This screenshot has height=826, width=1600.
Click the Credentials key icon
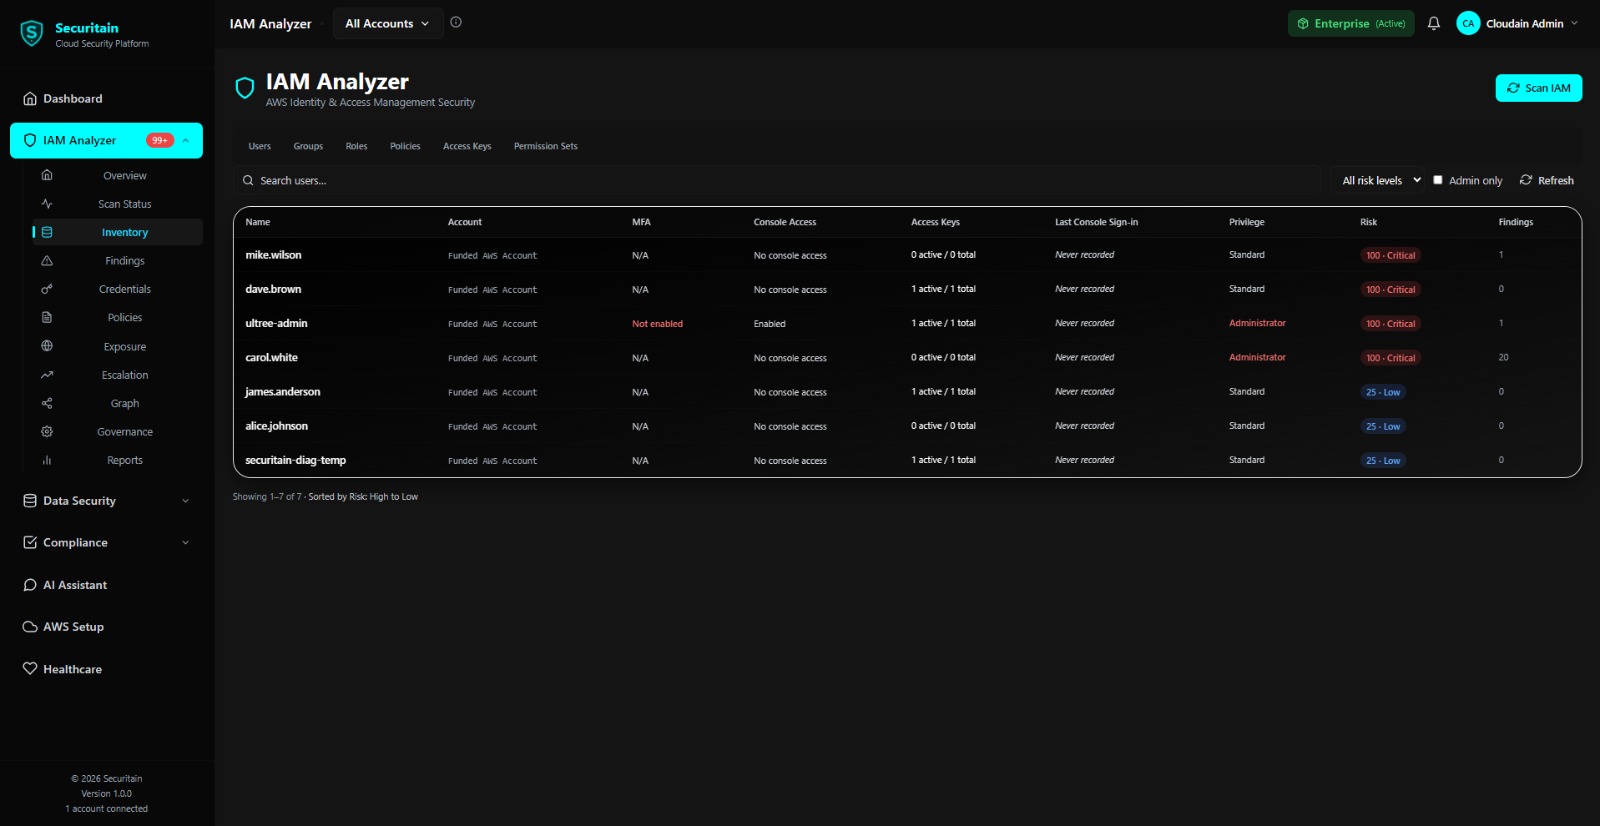[47, 289]
